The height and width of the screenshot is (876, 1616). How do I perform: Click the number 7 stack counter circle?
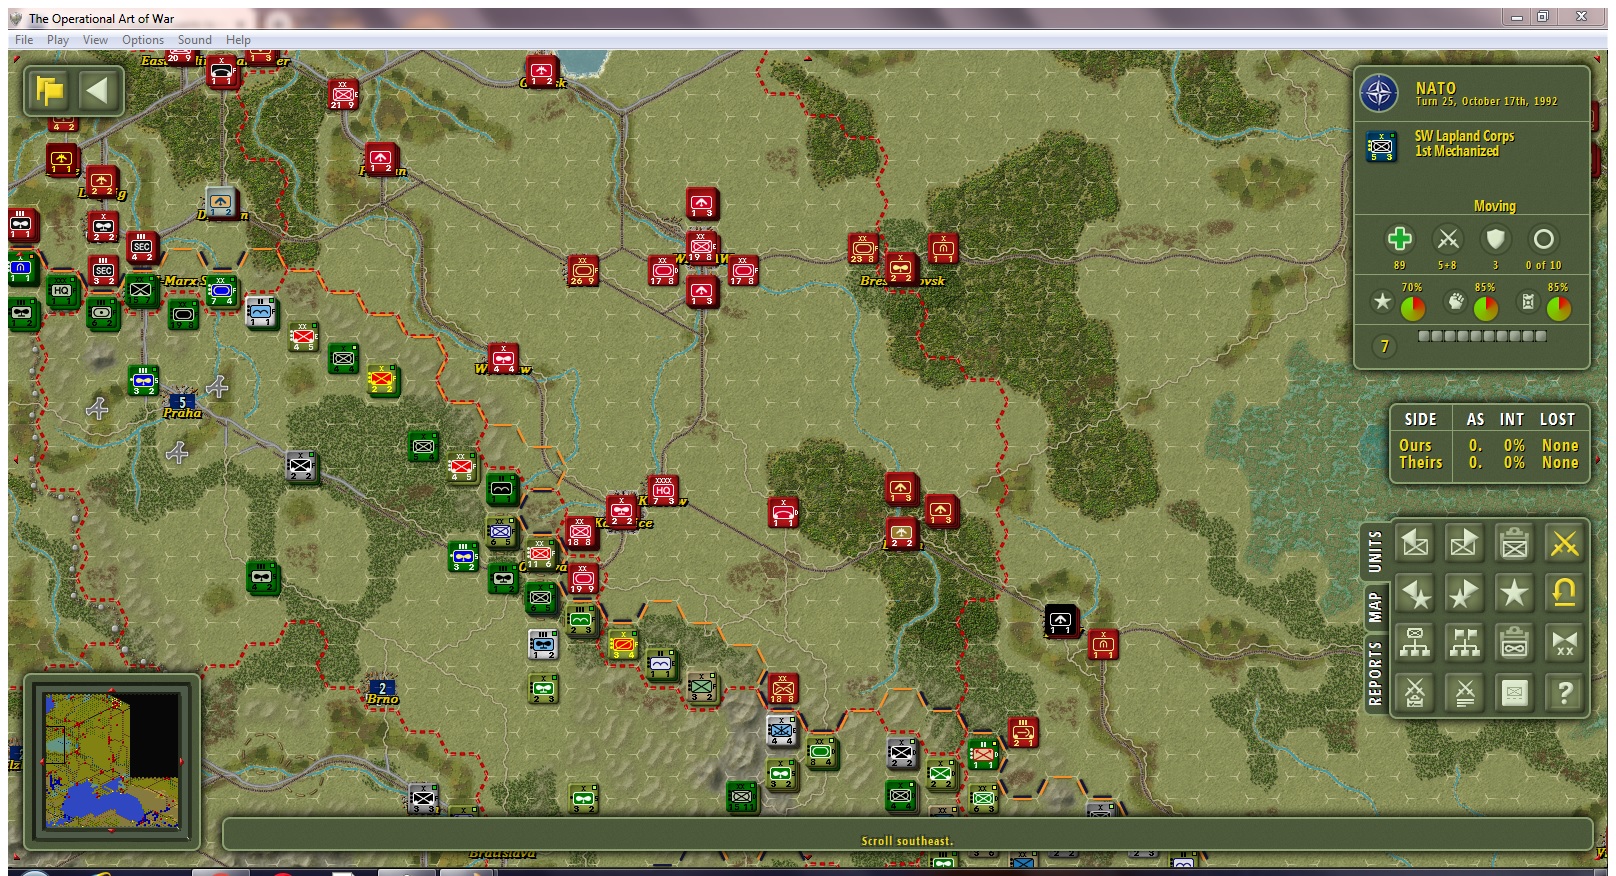coord(1385,346)
